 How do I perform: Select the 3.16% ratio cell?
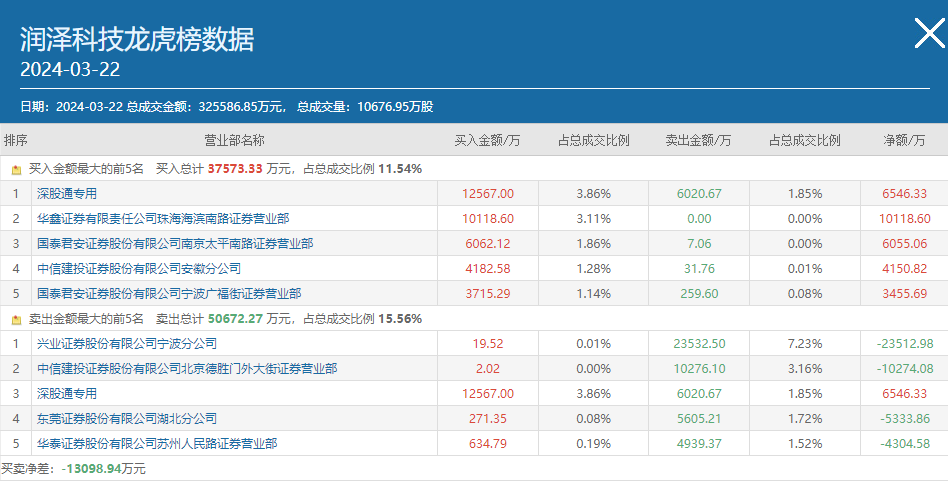coord(805,368)
